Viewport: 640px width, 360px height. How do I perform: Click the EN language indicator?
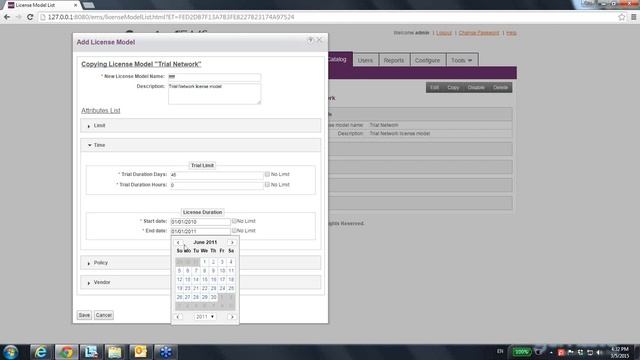(500, 351)
